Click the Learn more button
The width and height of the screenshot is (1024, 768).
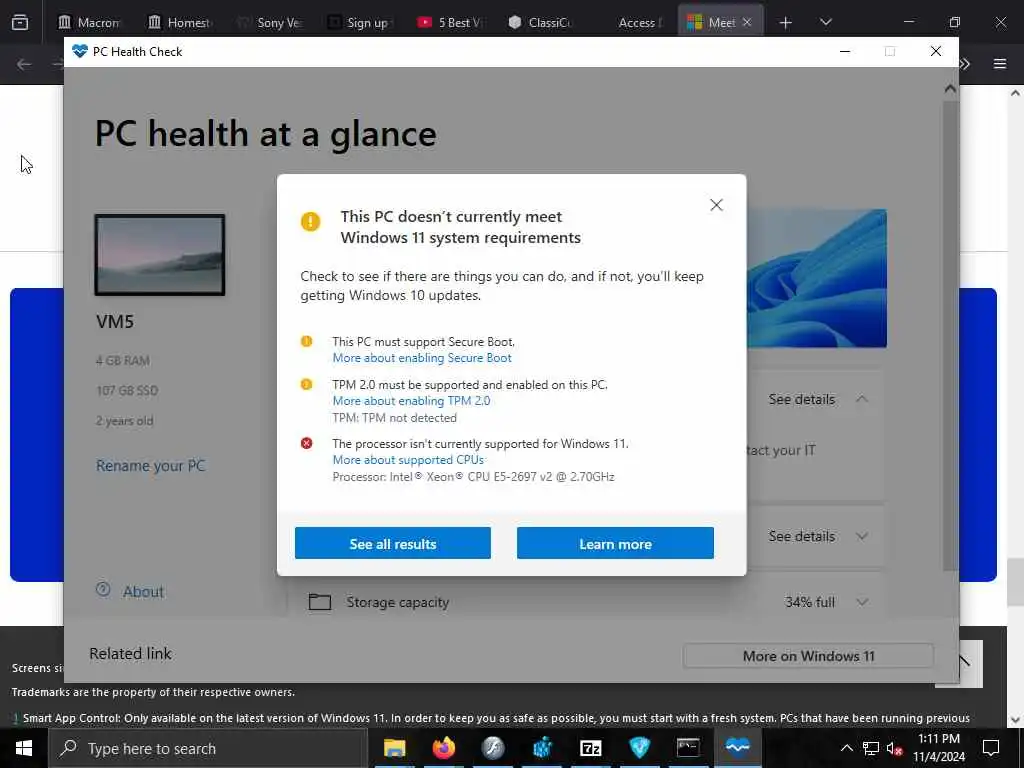click(x=615, y=543)
